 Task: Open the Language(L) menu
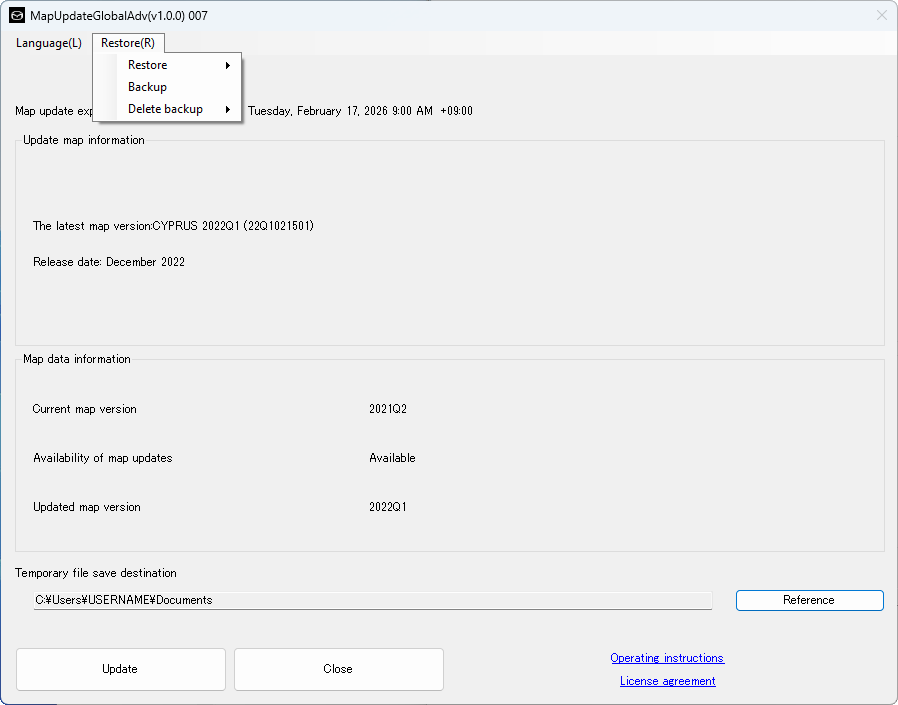[x=48, y=43]
